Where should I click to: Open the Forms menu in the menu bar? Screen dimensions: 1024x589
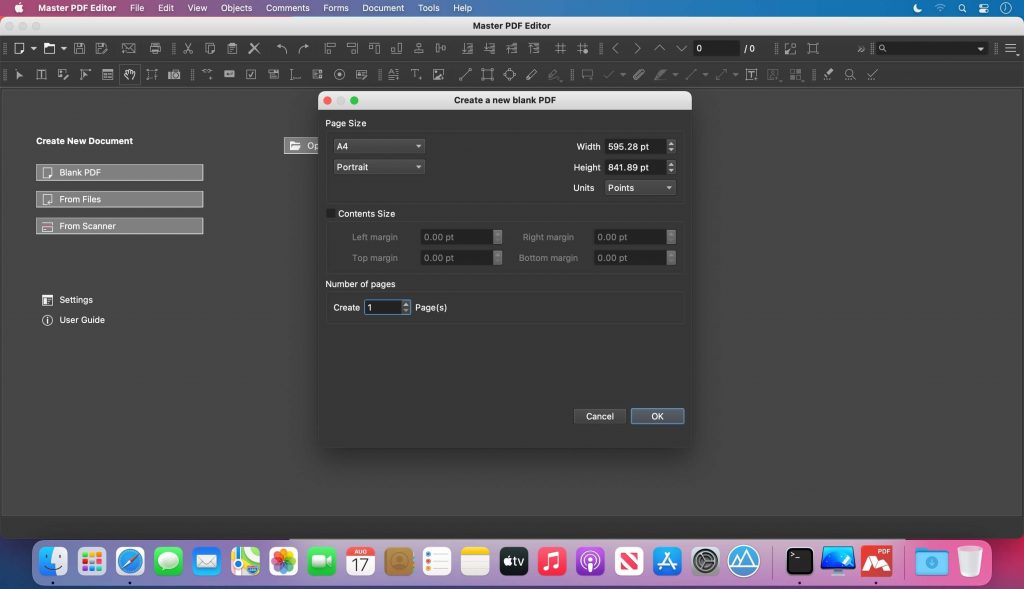click(x=335, y=8)
